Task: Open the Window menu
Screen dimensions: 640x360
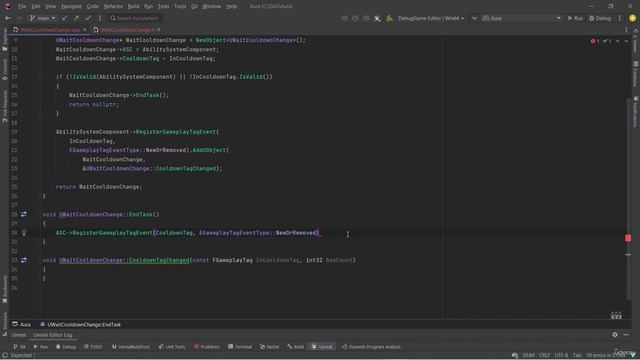Action: (211, 7)
